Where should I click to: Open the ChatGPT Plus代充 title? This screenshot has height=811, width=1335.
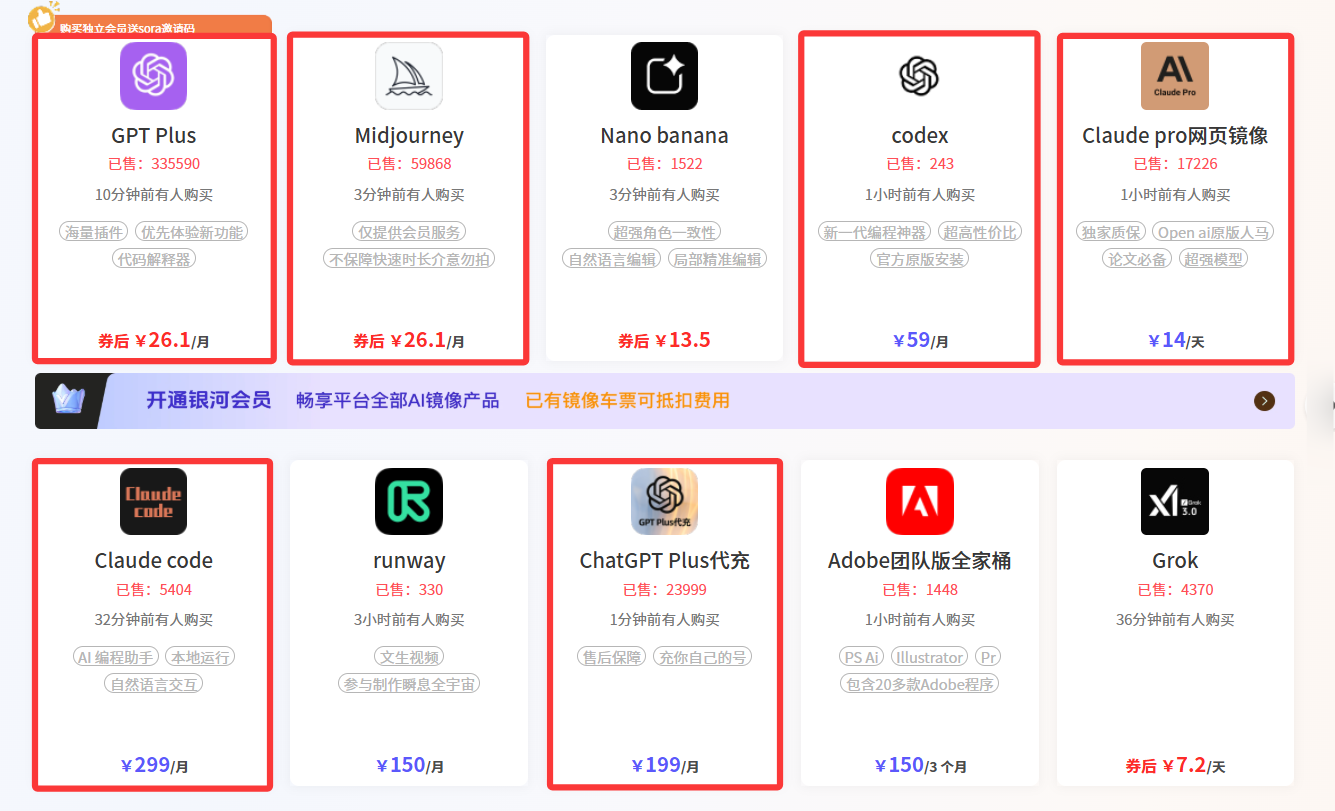point(664,561)
